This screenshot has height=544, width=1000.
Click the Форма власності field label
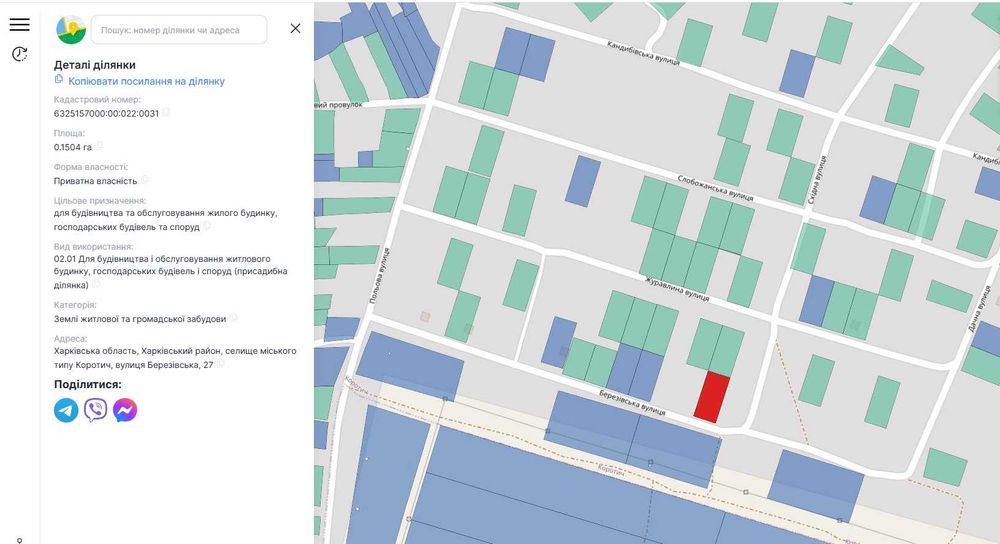point(91,167)
